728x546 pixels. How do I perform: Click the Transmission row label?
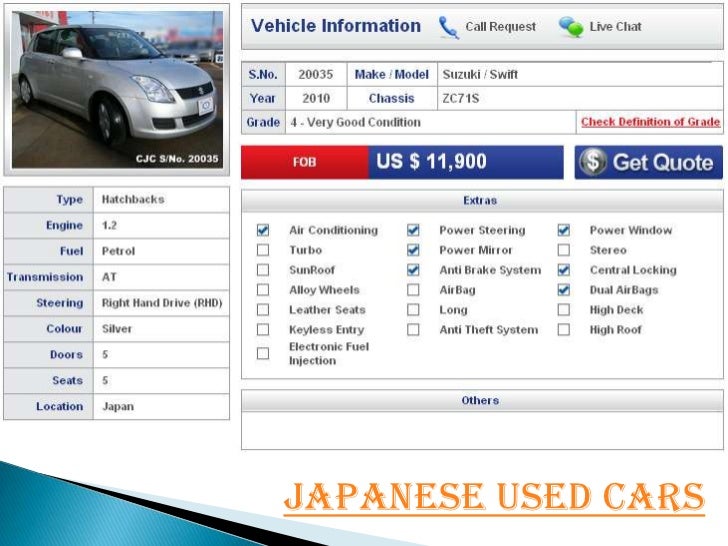pos(45,277)
